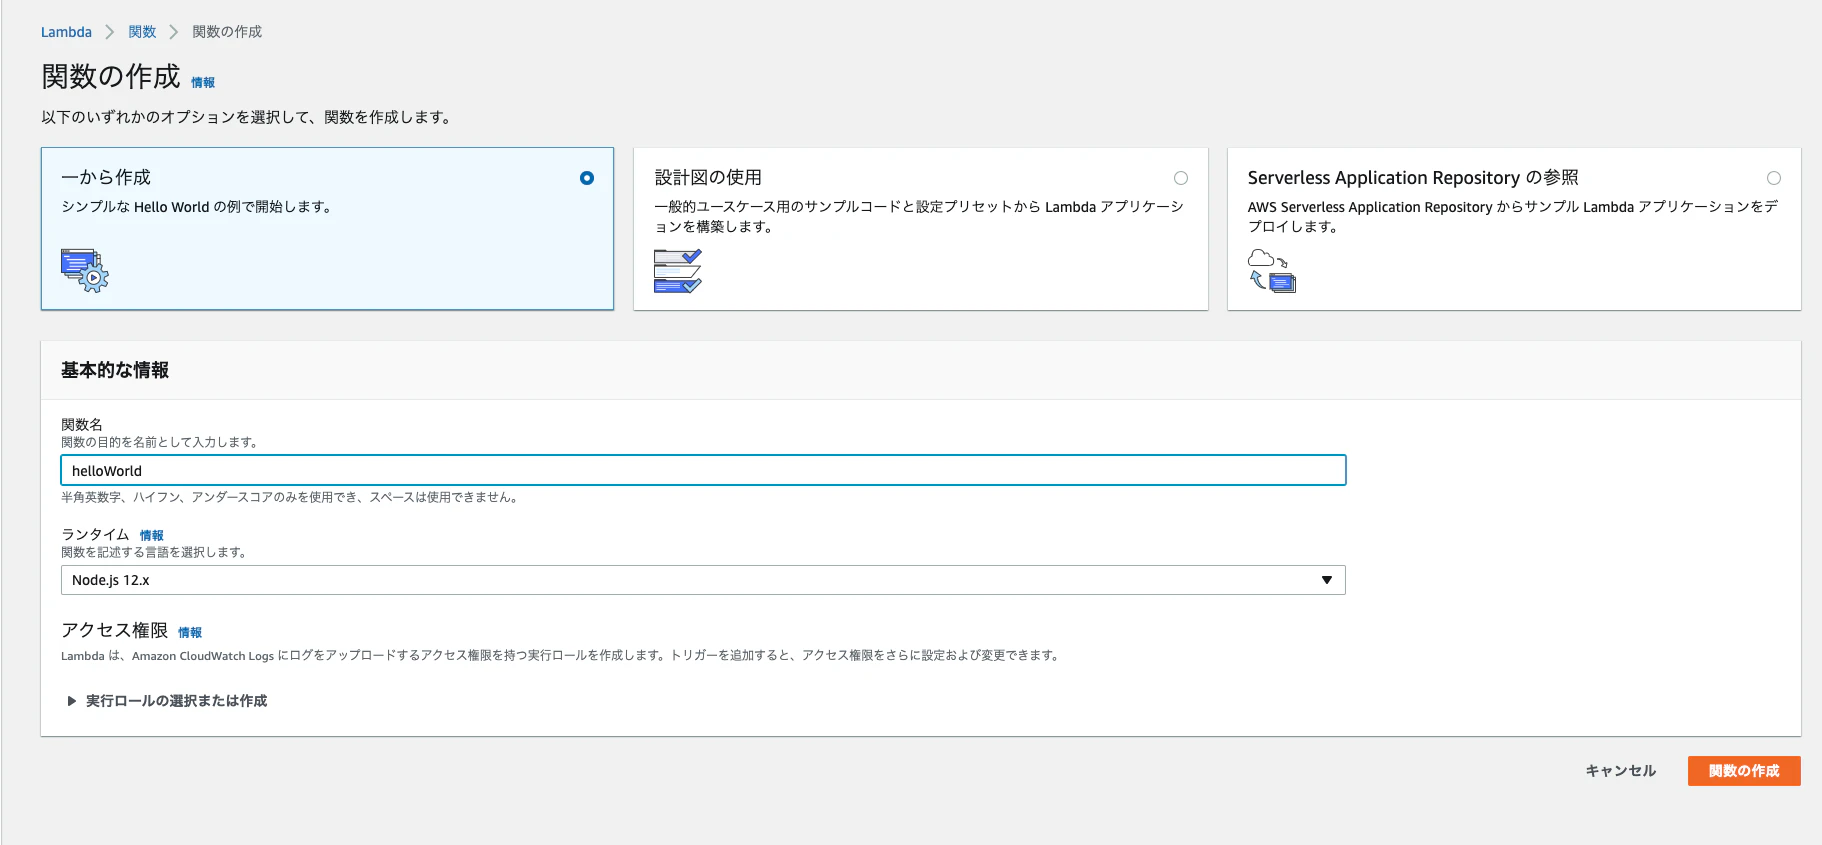1822x845 pixels.
Task: Click the 基本的な情報 section heading
Action: tap(115, 370)
